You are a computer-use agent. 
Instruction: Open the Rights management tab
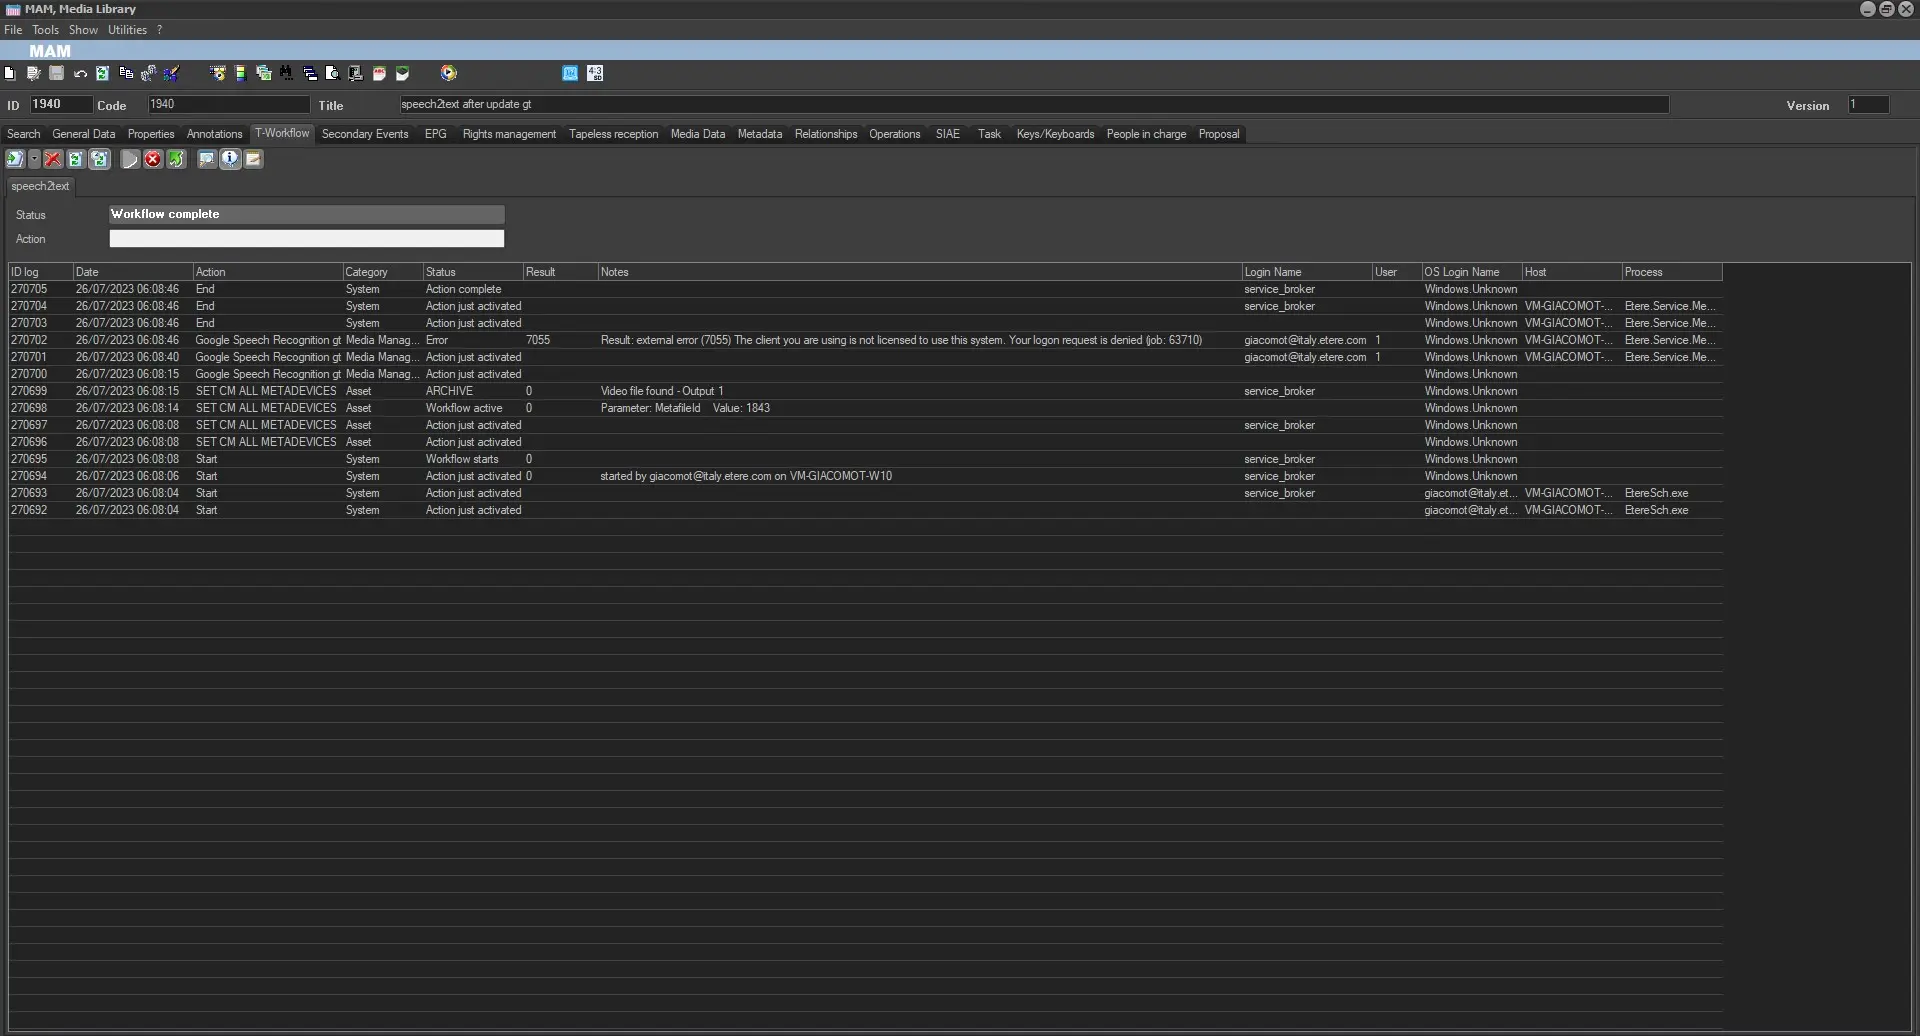(x=508, y=134)
